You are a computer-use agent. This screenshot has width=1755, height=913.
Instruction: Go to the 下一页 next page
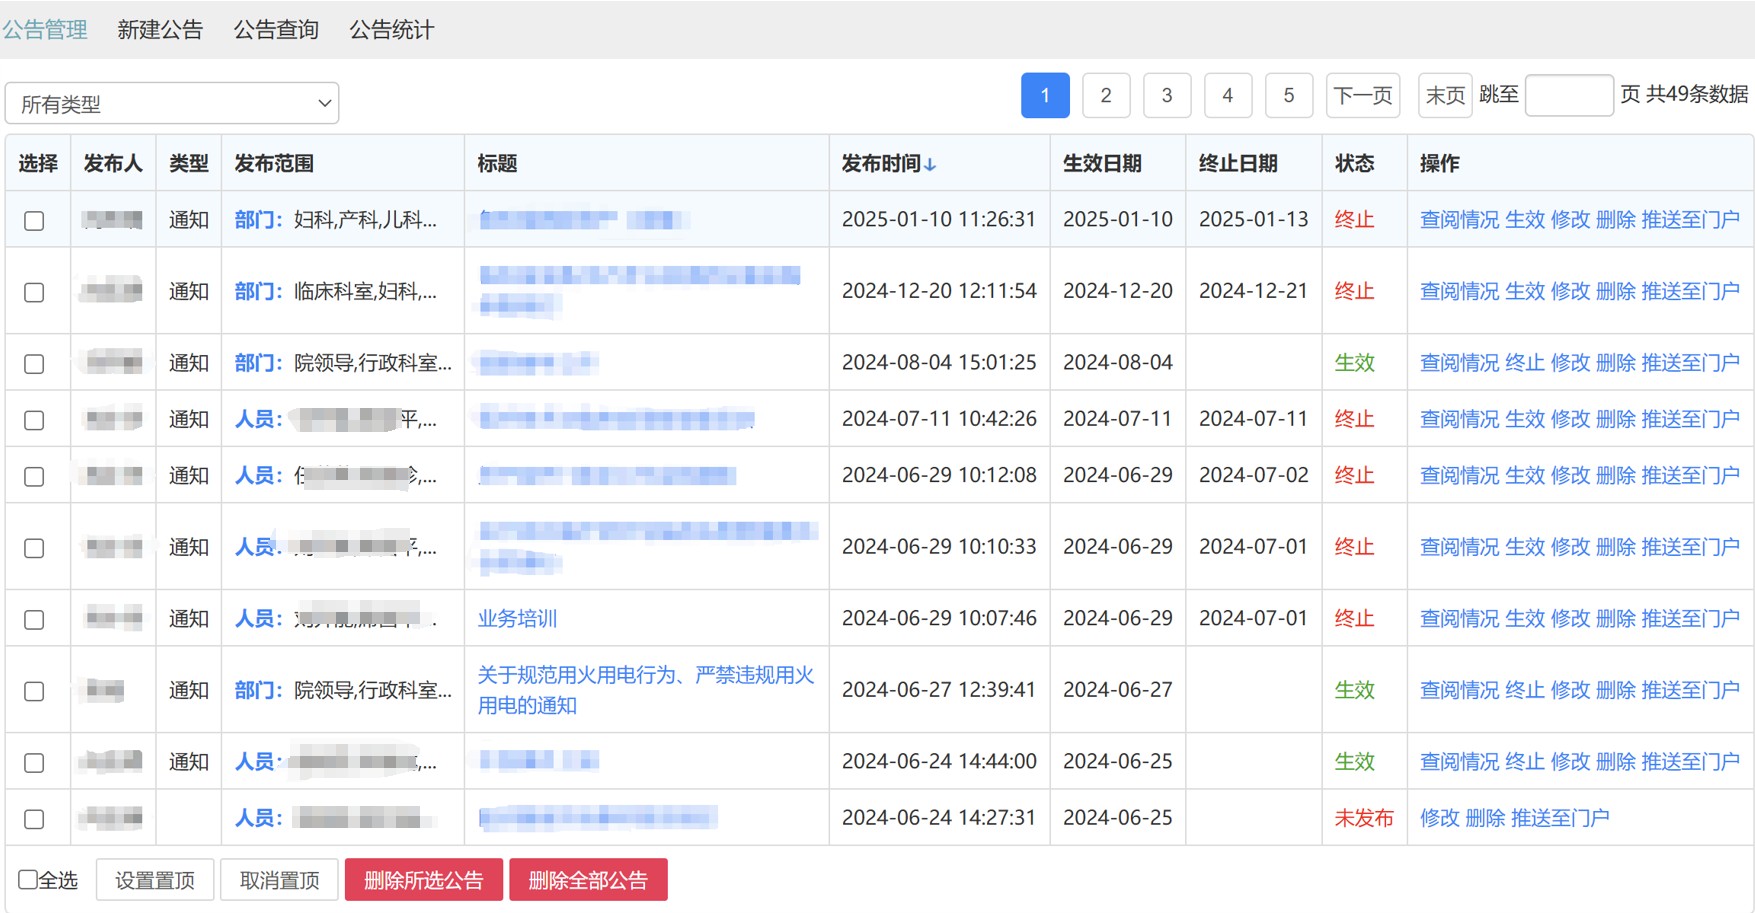(1362, 95)
